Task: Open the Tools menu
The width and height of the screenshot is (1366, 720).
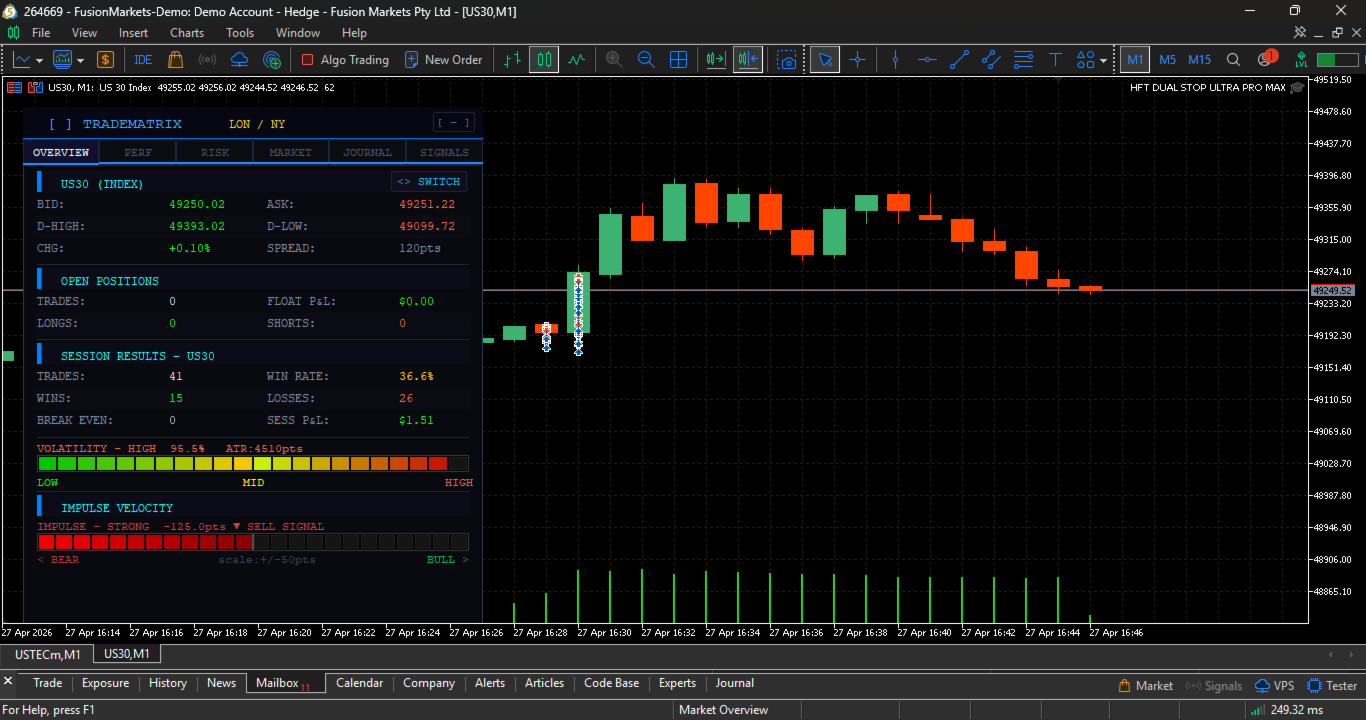Action: (240, 33)
